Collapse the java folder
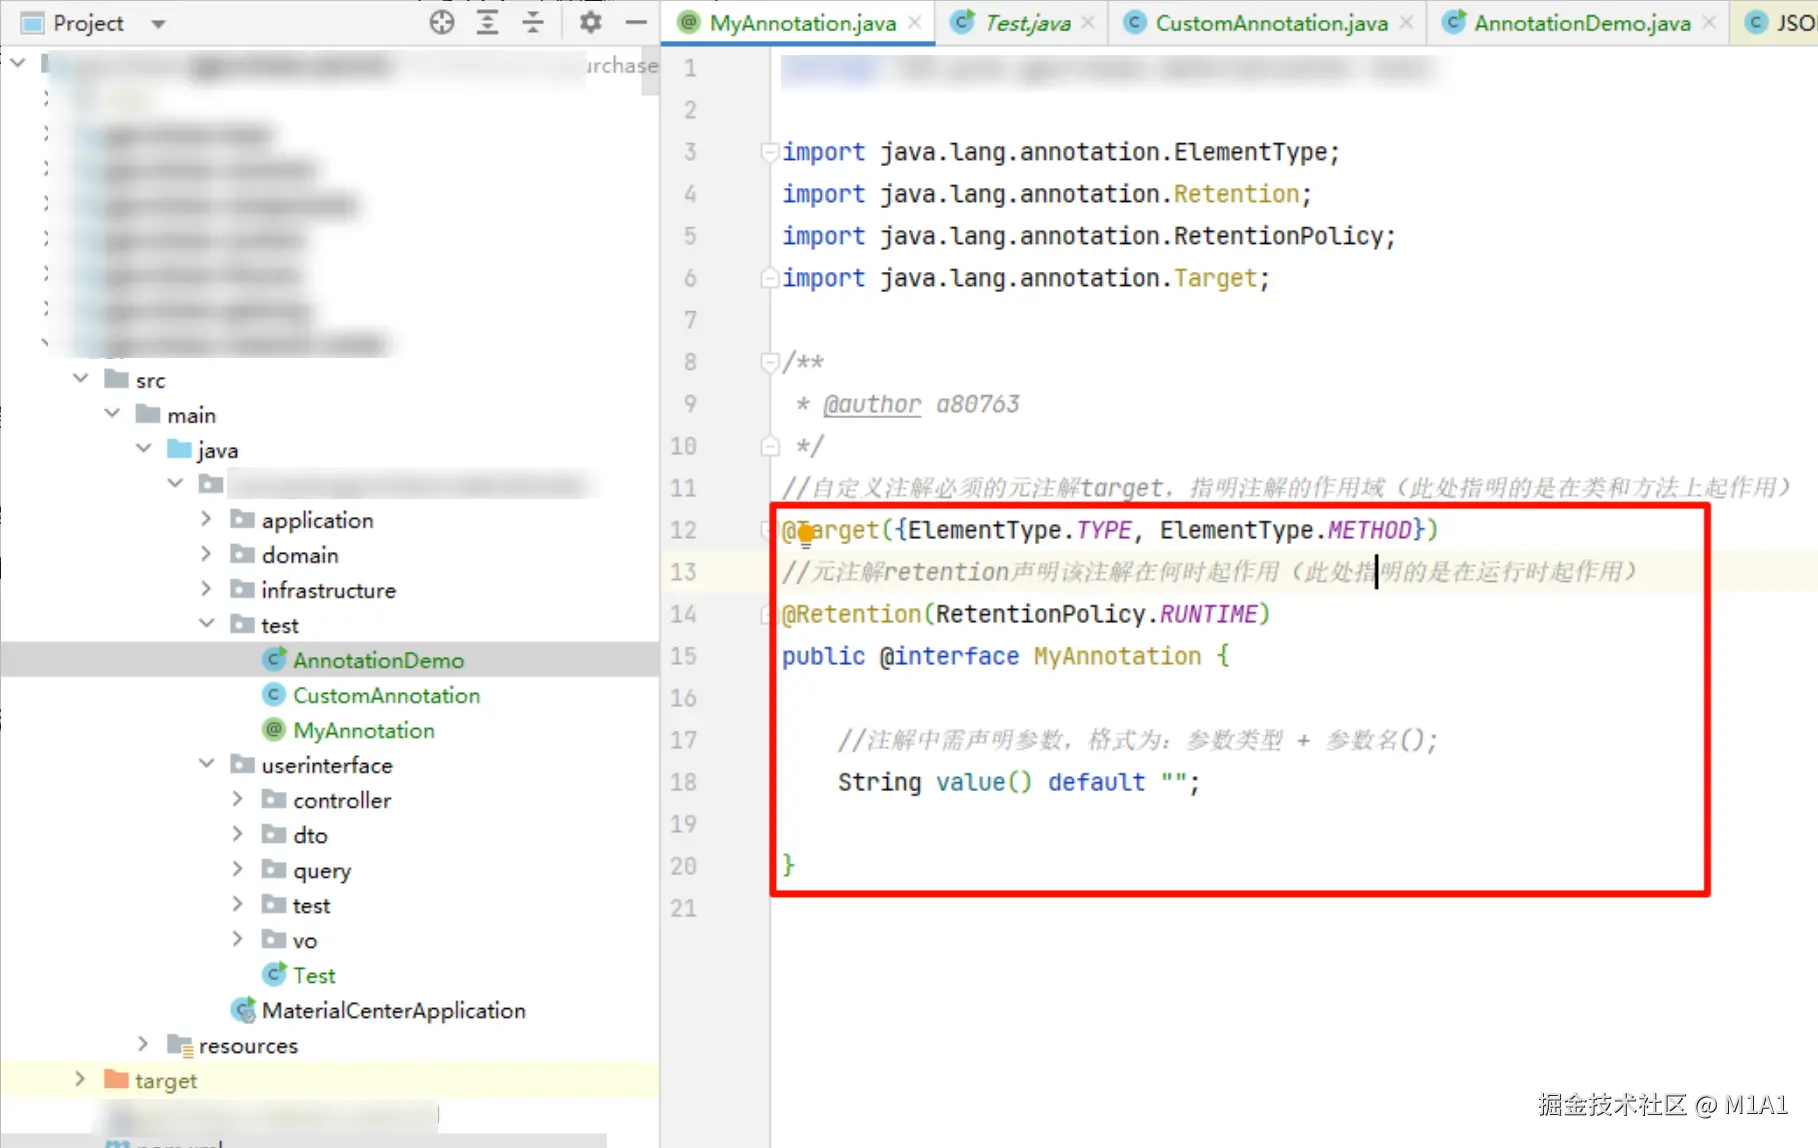The image size is (1818, 1148). (x=144, y=449)
